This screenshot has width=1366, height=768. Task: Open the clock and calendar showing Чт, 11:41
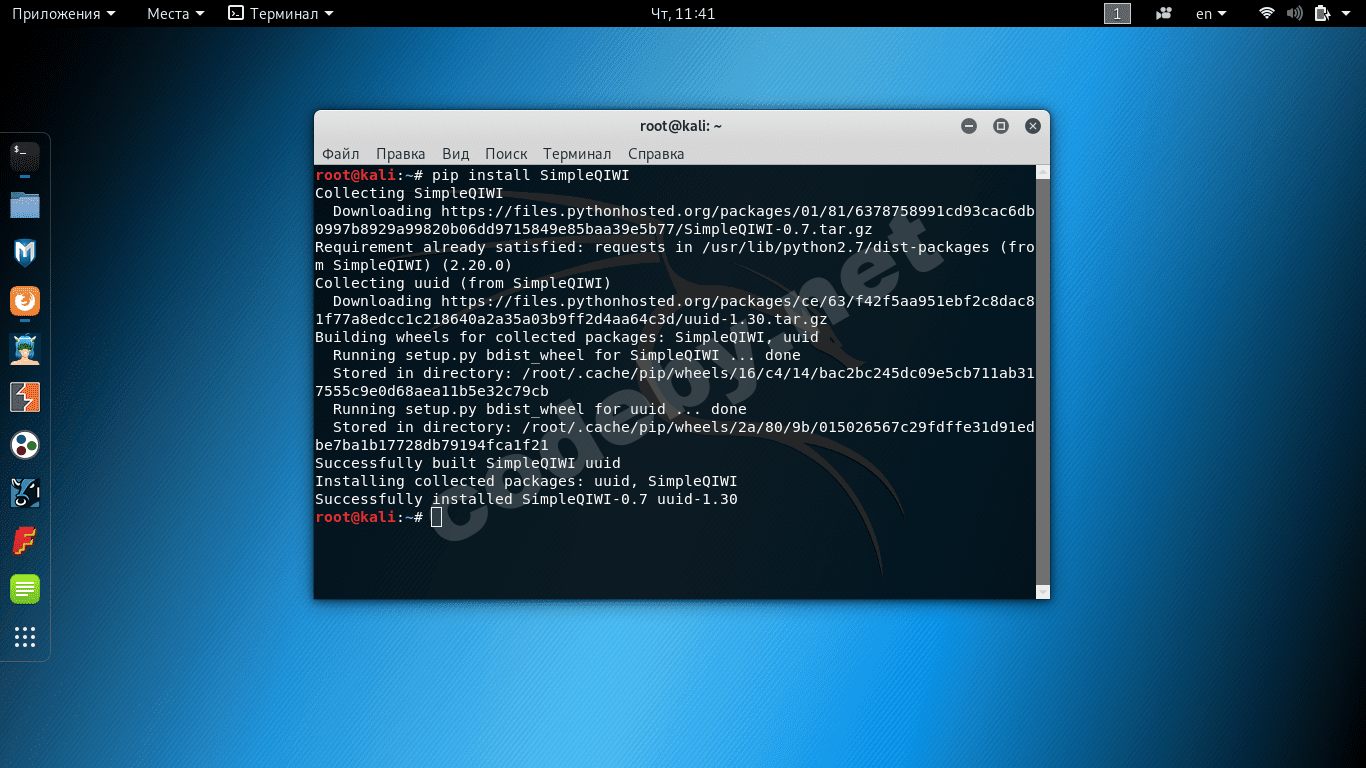click(683, 14)
